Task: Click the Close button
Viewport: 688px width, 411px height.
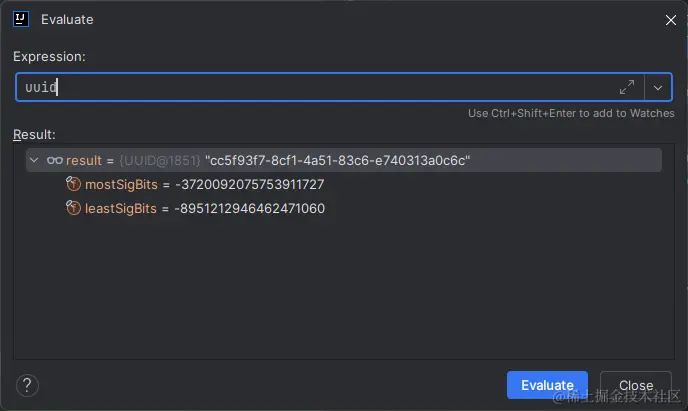Action: click(636, 385)
